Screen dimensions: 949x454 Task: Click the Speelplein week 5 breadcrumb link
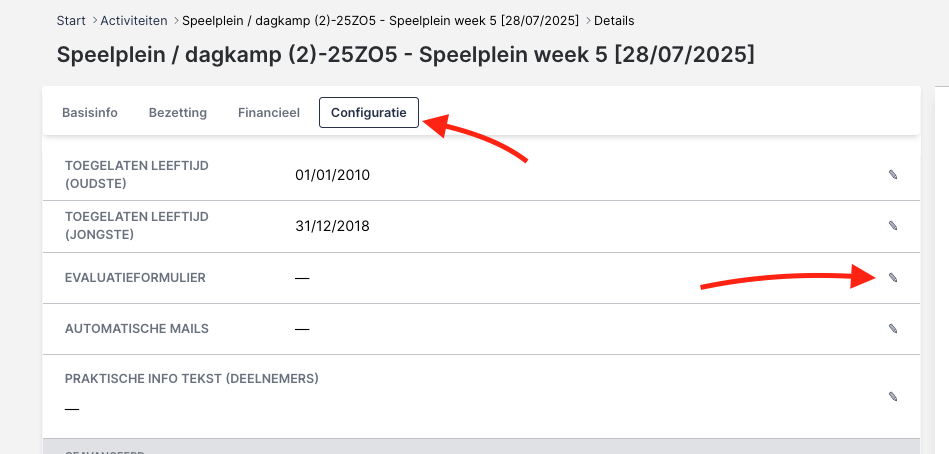pos(380,20)
